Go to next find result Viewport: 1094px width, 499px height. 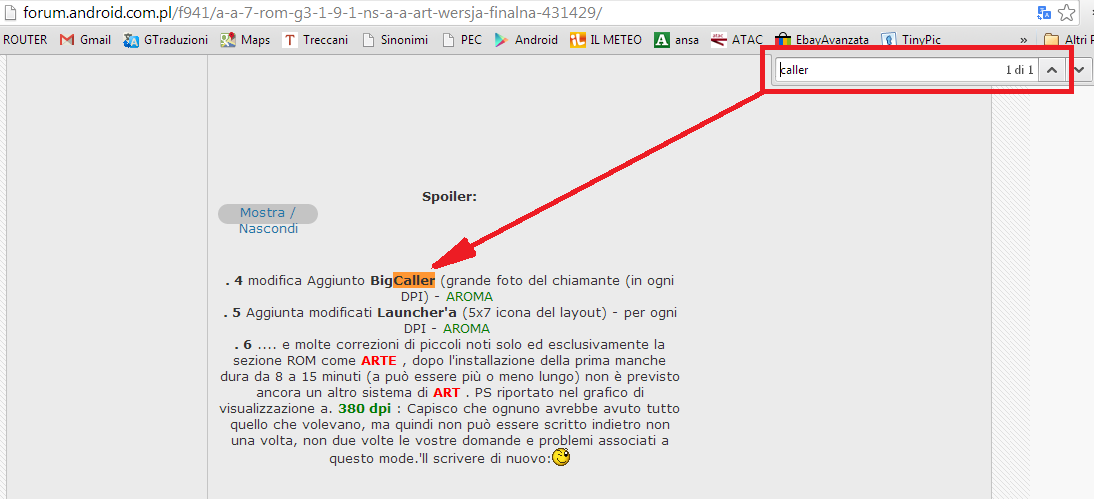1080,70
